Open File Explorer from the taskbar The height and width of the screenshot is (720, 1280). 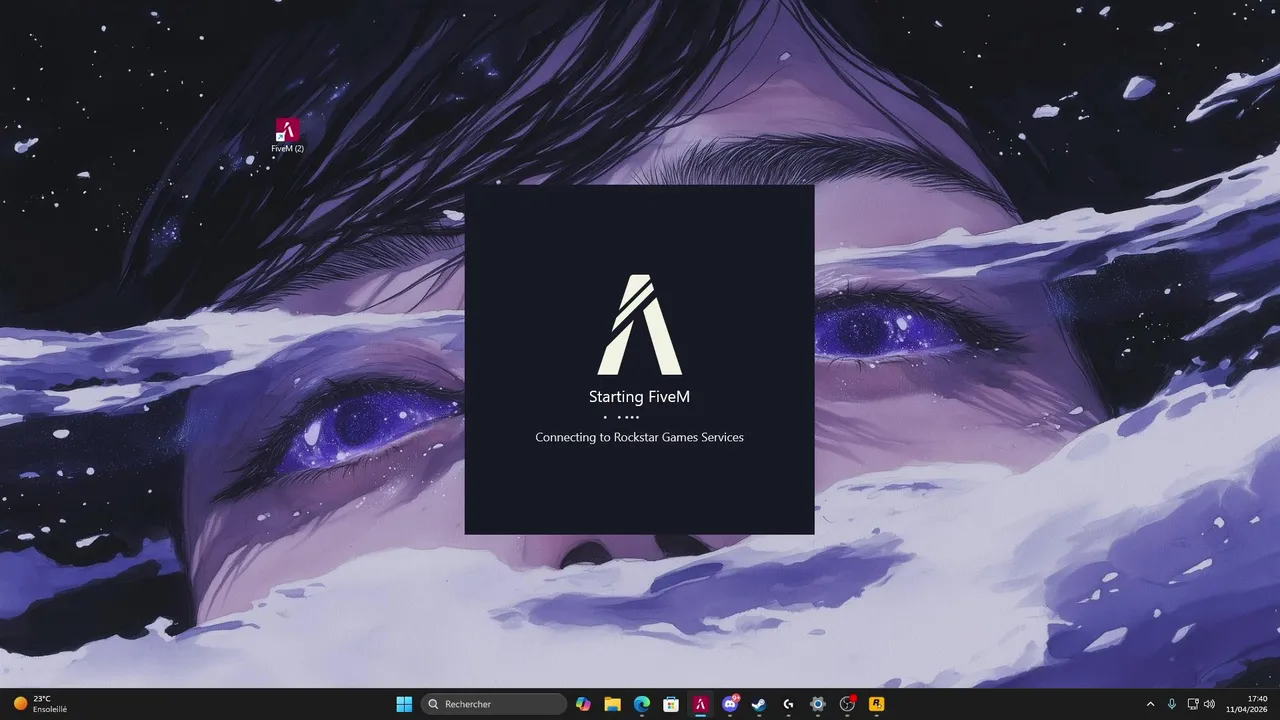tap(612, 704)
